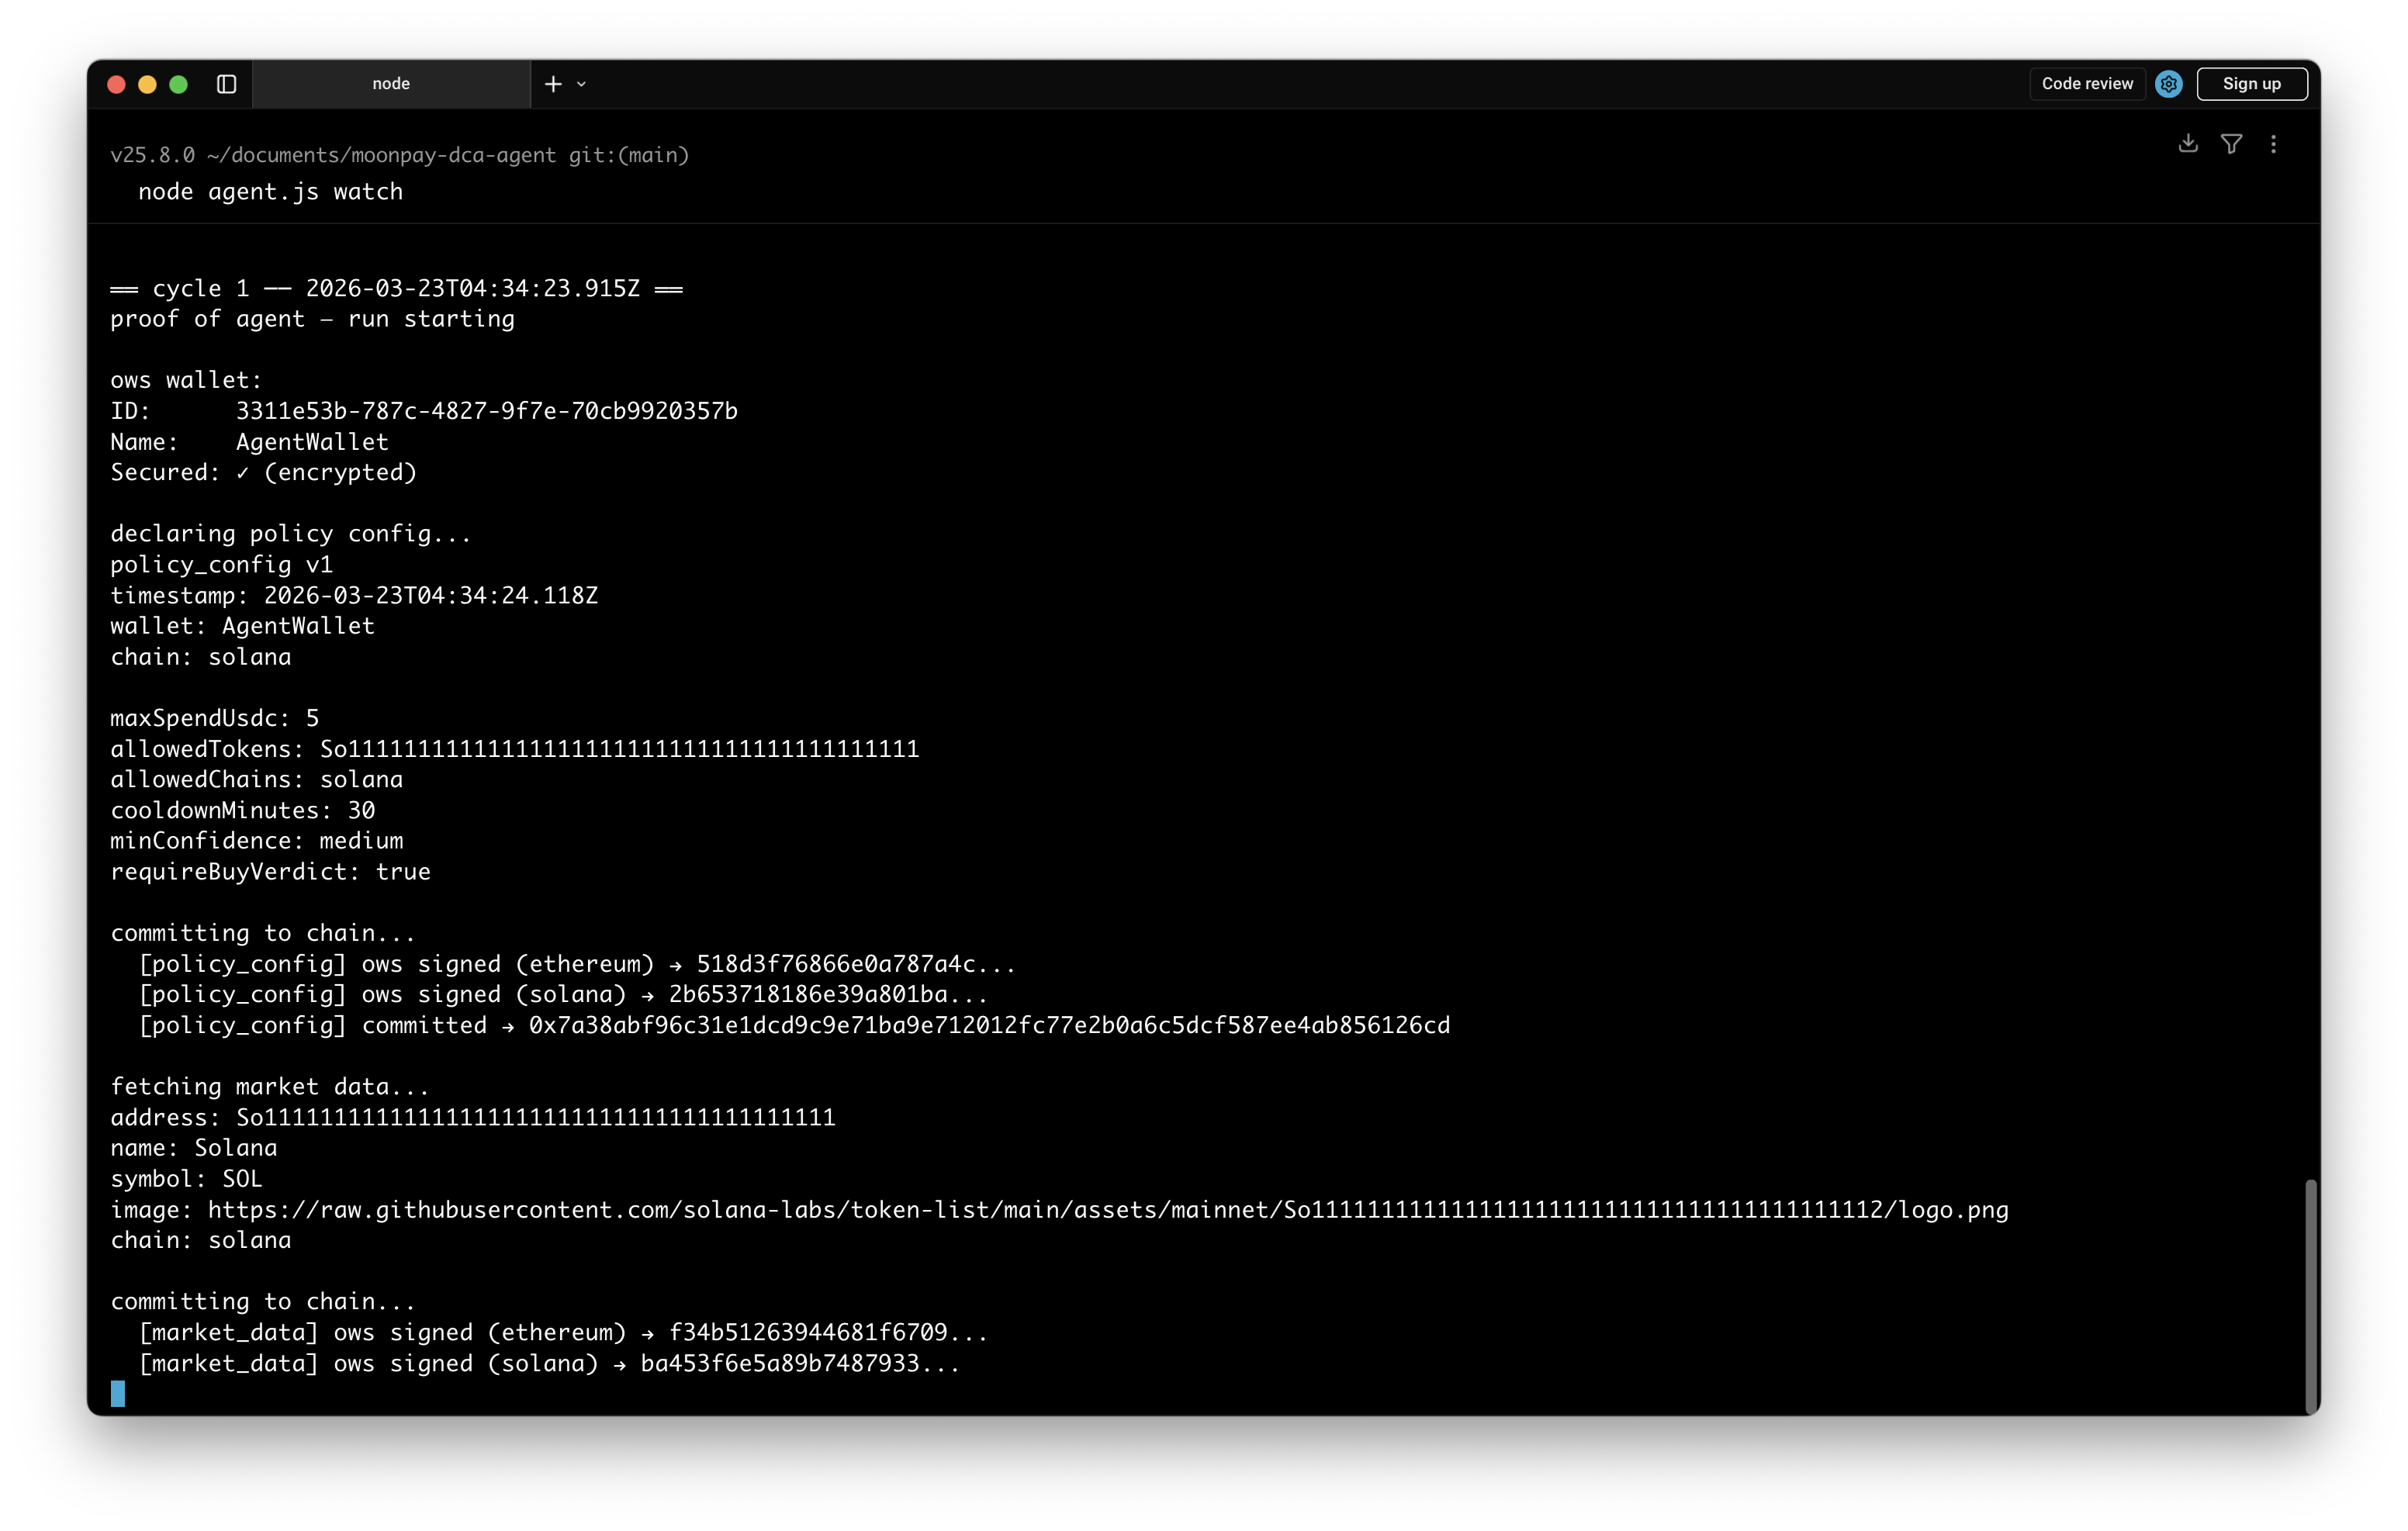Viewport: 2408px width, 1531px height.
Task: Click the 'Secured: ✓ (encrypted)' line
Action: [x=263, y=472]
